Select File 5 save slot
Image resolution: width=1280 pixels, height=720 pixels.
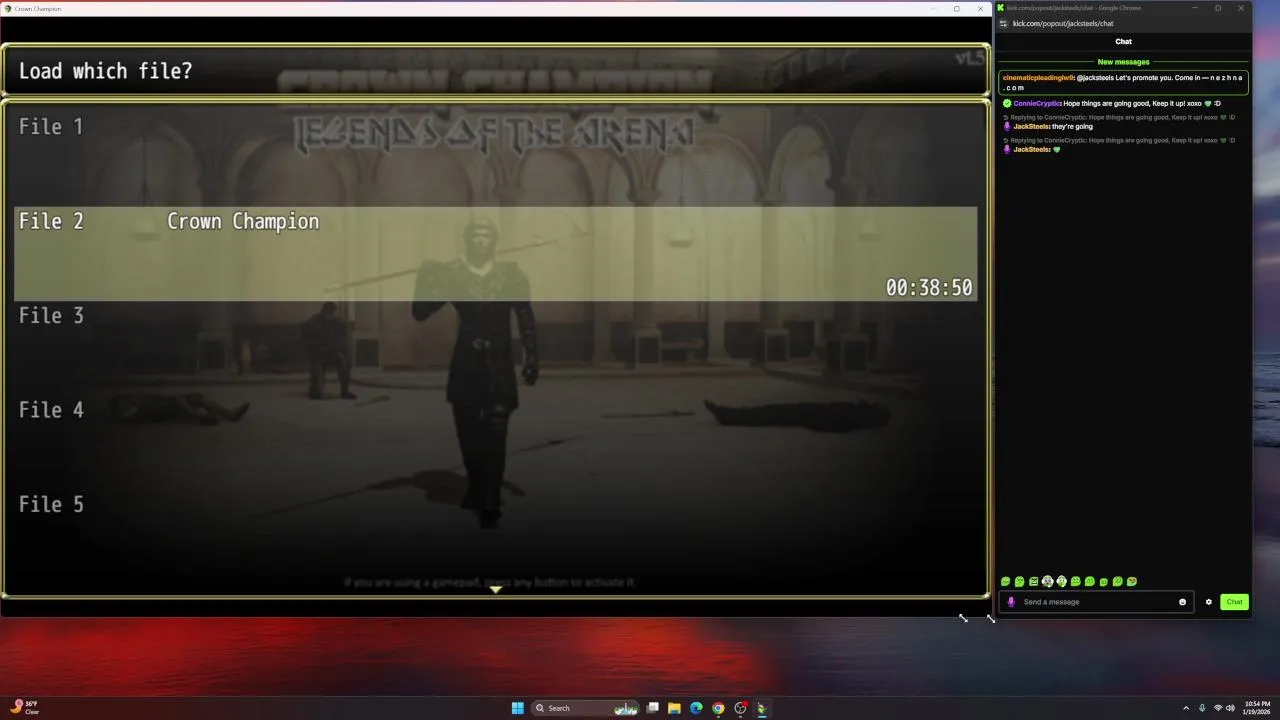[495, 536]
